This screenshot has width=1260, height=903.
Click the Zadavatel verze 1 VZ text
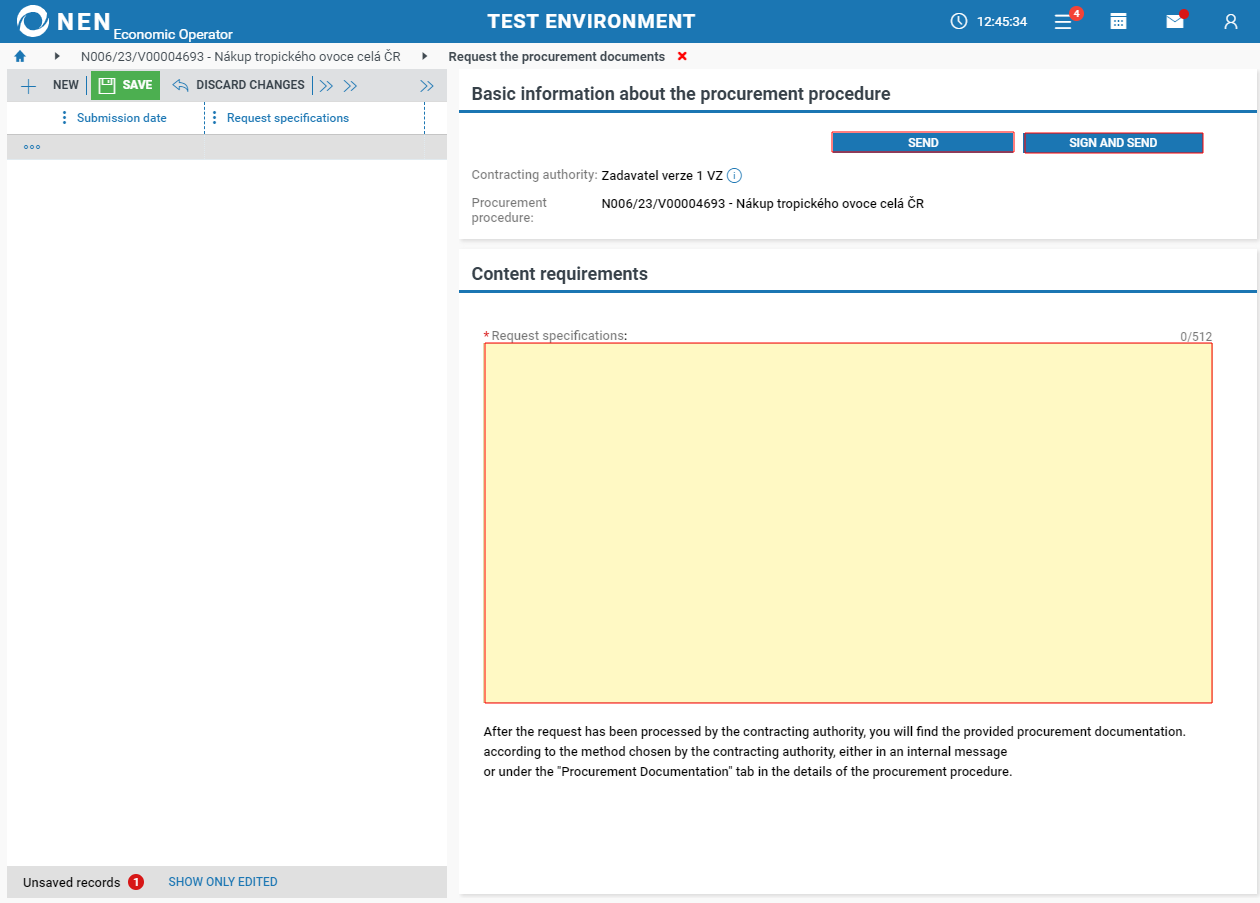(662, 176)
